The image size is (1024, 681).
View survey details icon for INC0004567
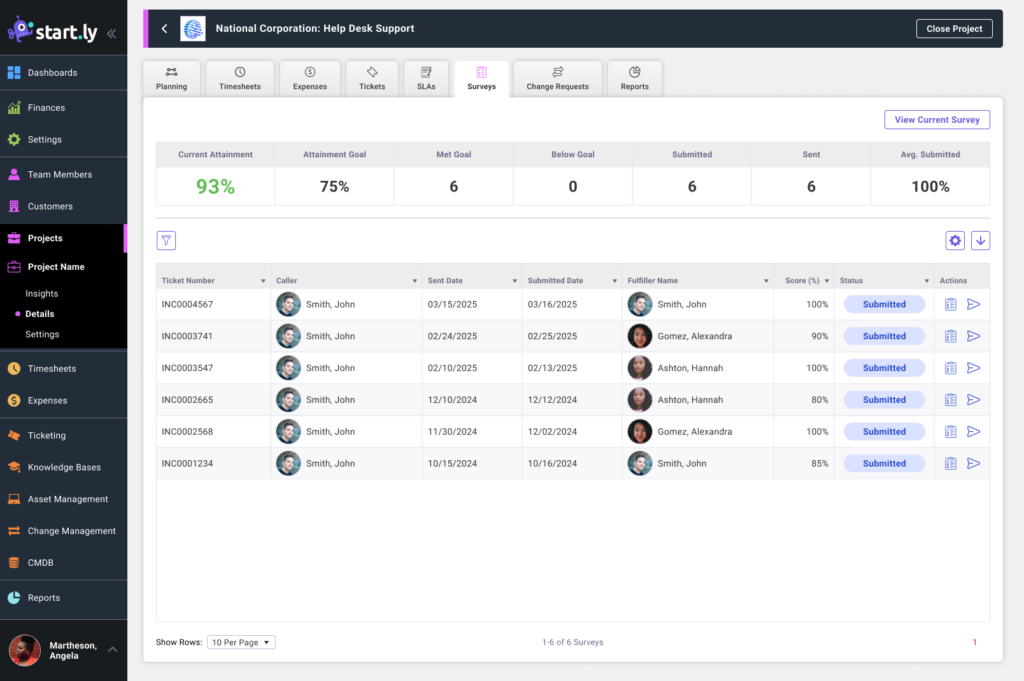click(x=951, y=305)
